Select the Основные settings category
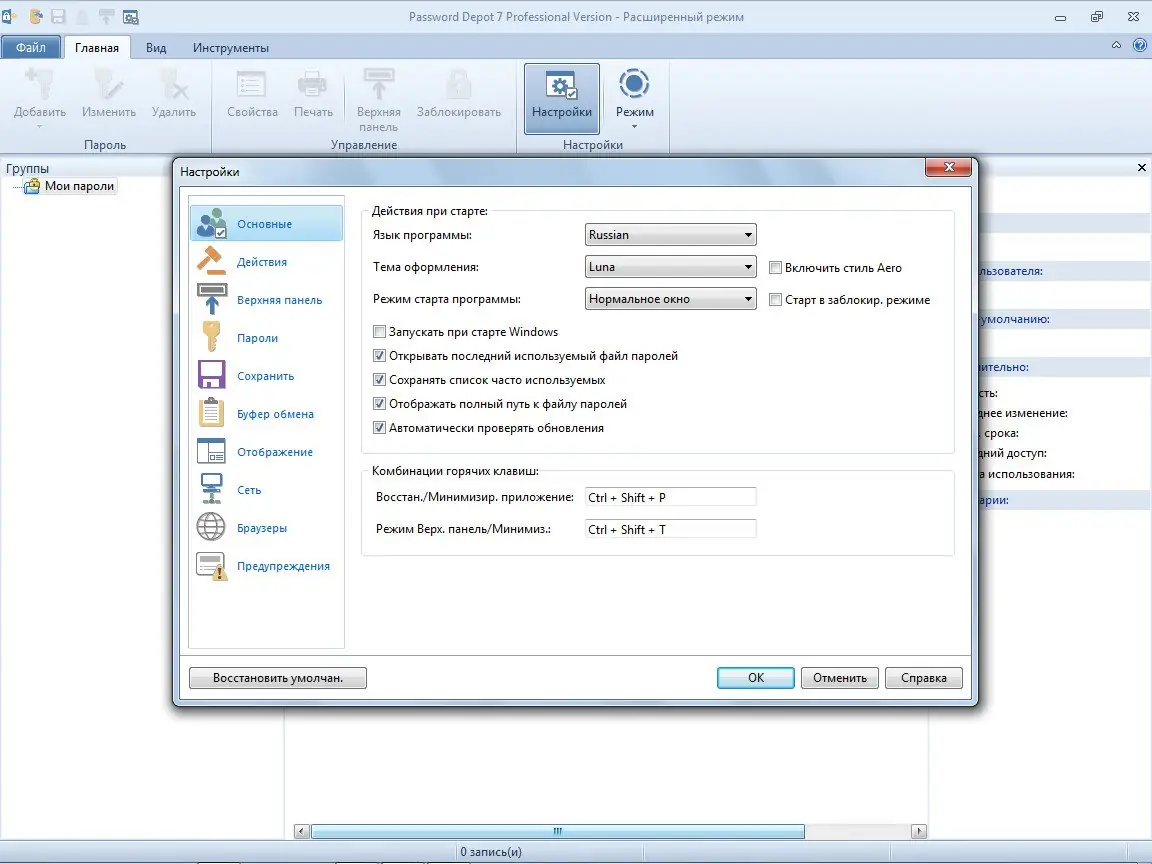This screenshot has height=864, width=1152. [267, 223]
